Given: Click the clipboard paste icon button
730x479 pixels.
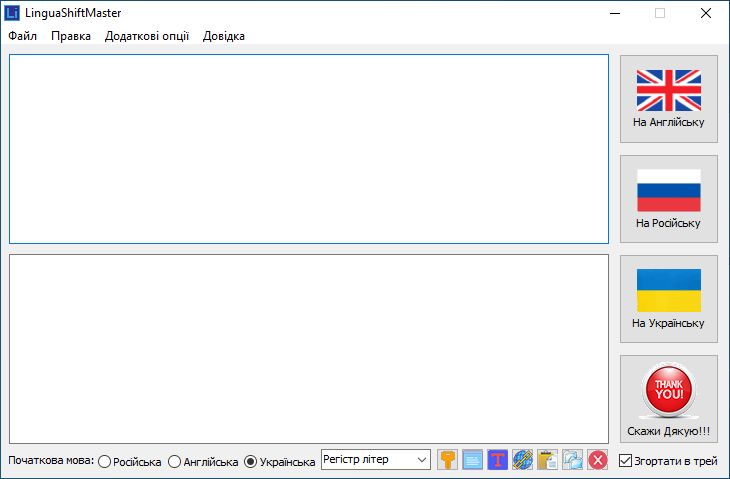Looking at the screenshot, I should [548, 460].
